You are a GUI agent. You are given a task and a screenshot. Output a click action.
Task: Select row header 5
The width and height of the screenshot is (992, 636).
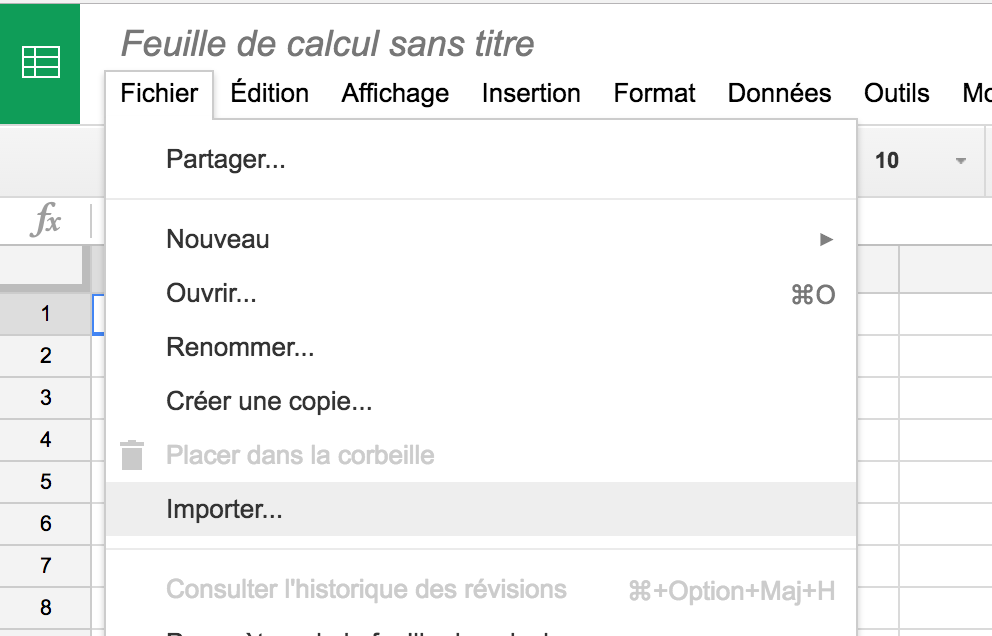(46, 482)
